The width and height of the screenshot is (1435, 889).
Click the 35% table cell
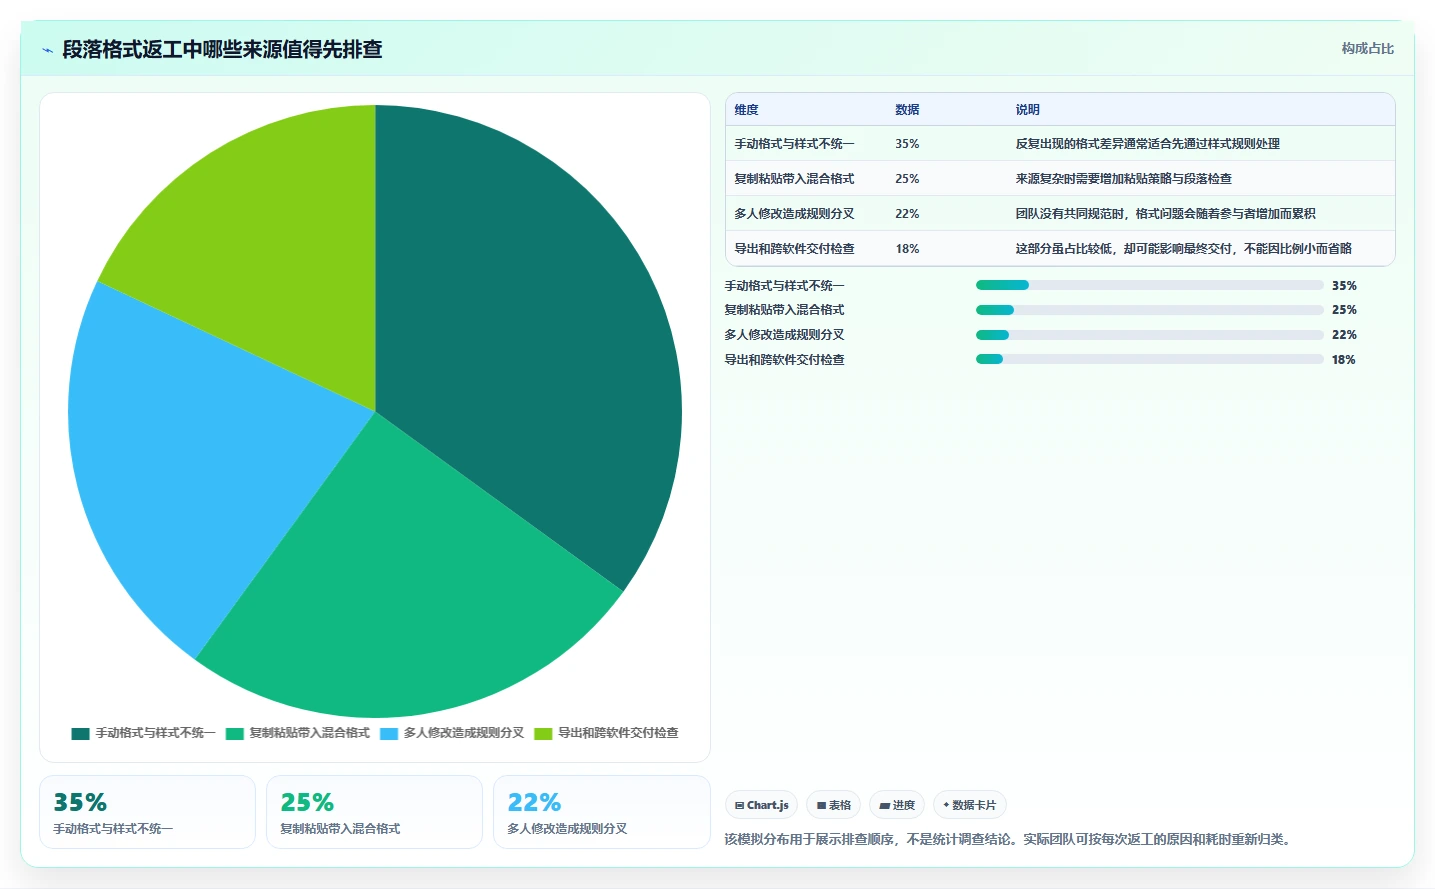[907, 144]
